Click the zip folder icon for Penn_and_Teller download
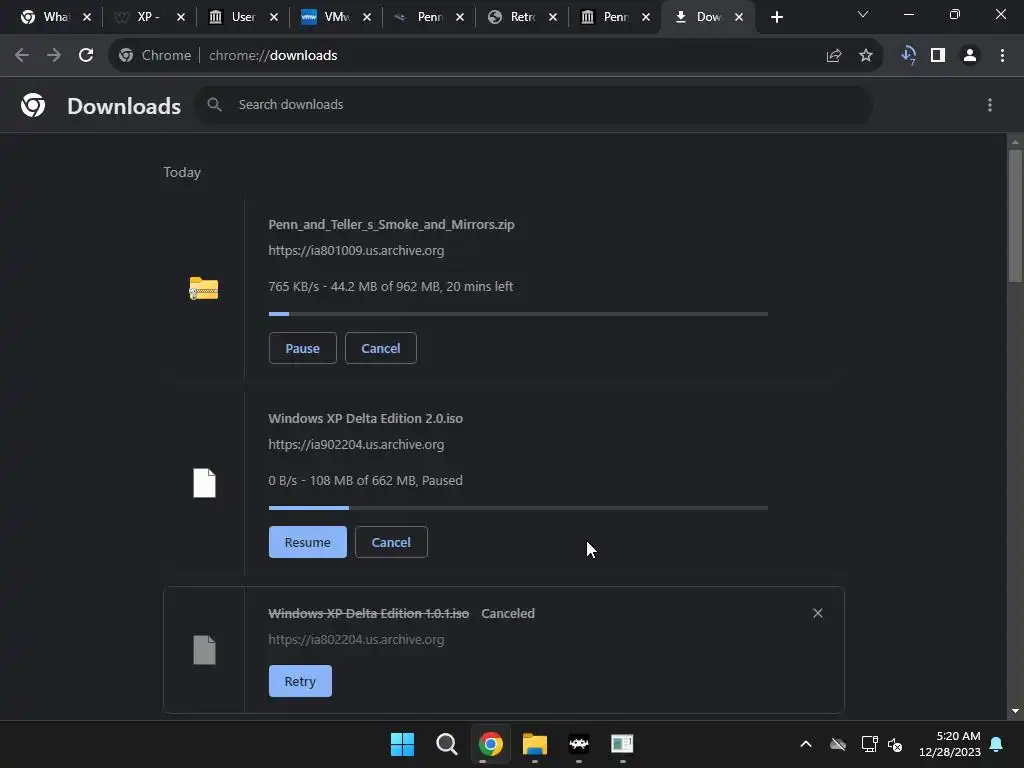Image resolution: width=1024 pixels, height=768 pixels. click(x=204, y=288)
